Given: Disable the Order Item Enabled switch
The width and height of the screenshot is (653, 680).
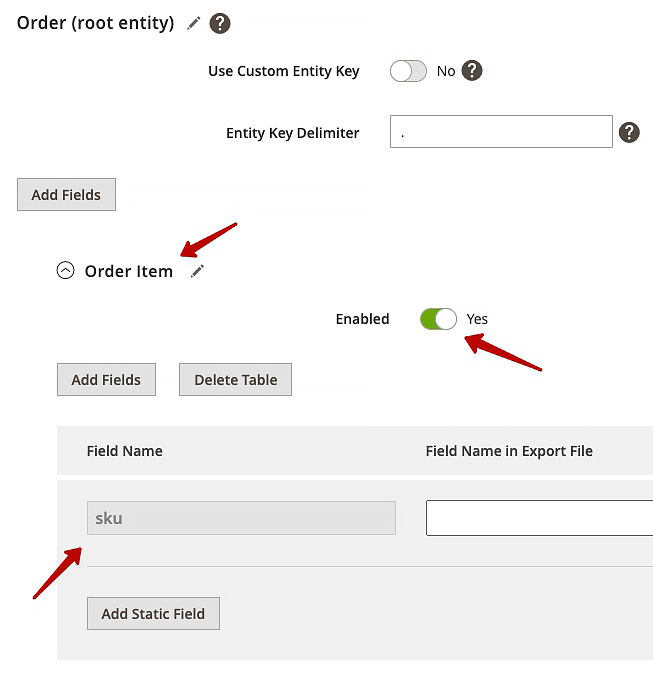Looking at the screenshot, I should point(438,319).
